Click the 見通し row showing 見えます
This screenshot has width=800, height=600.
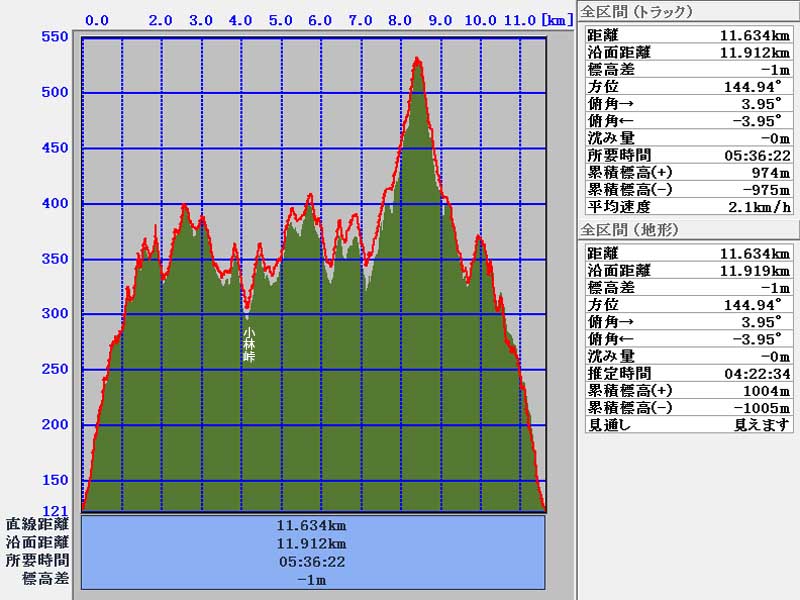[x=688, y=425]
